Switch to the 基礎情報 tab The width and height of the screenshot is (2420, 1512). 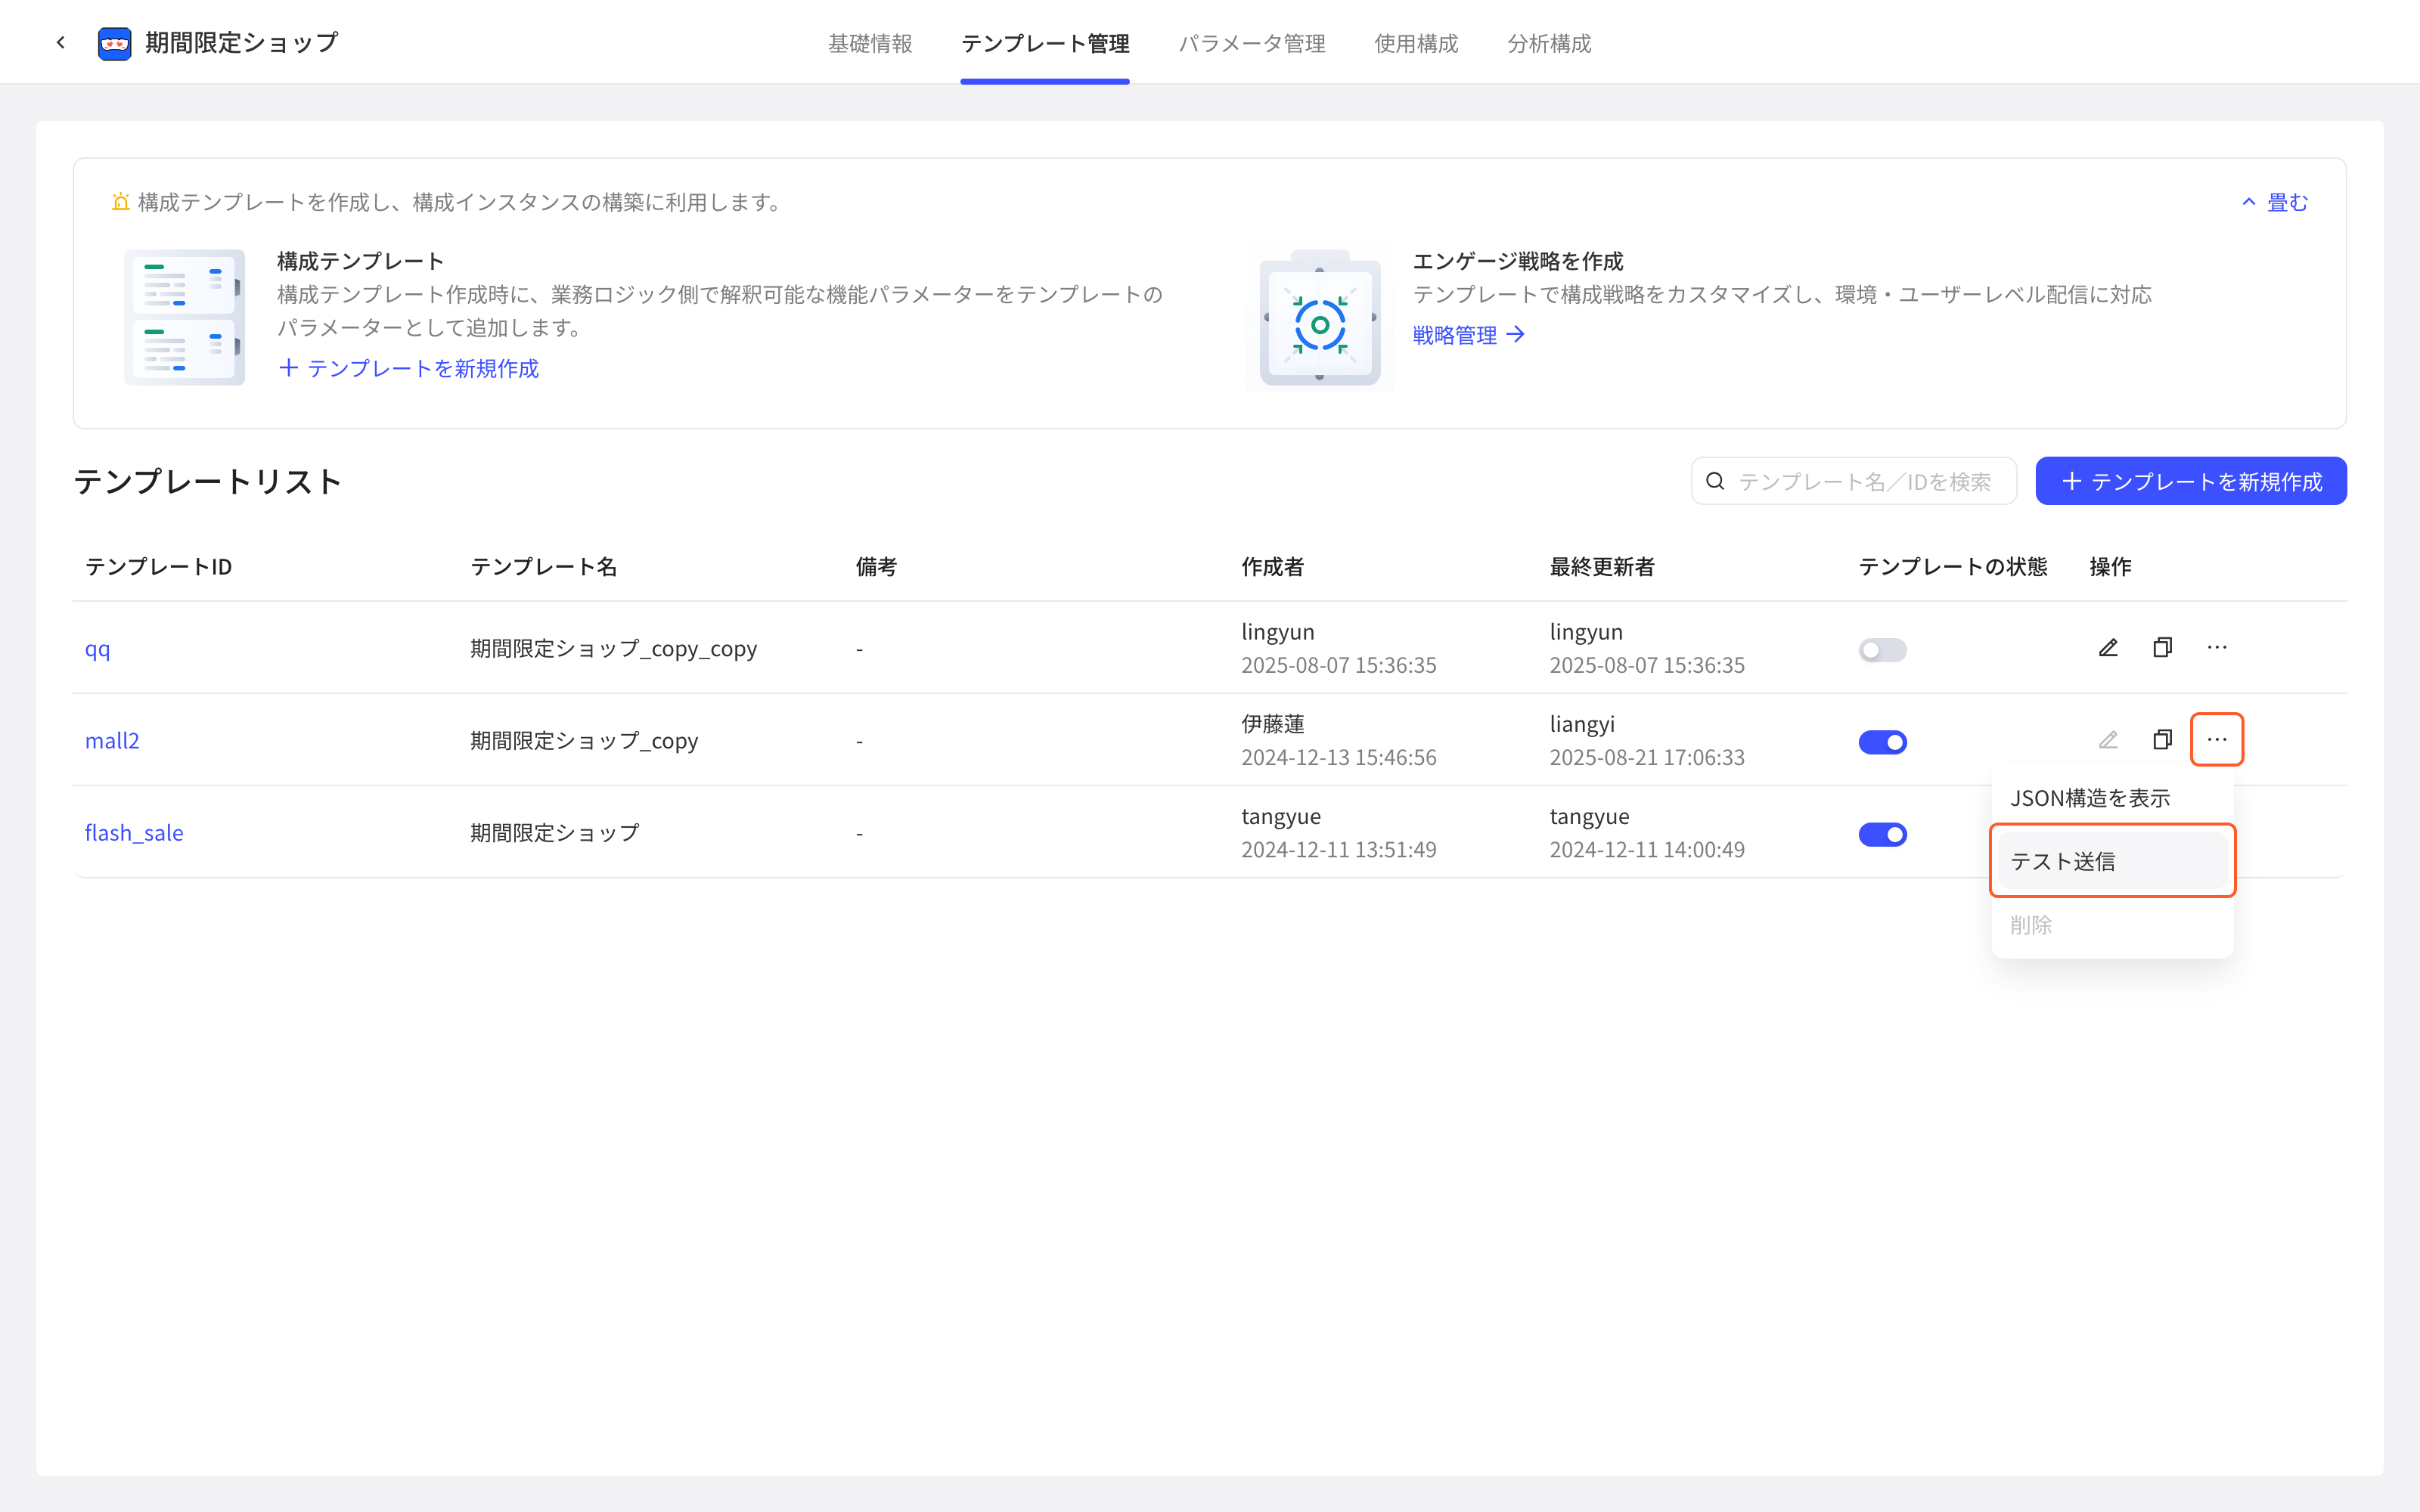pyautogui.click(x=870, y=43)
